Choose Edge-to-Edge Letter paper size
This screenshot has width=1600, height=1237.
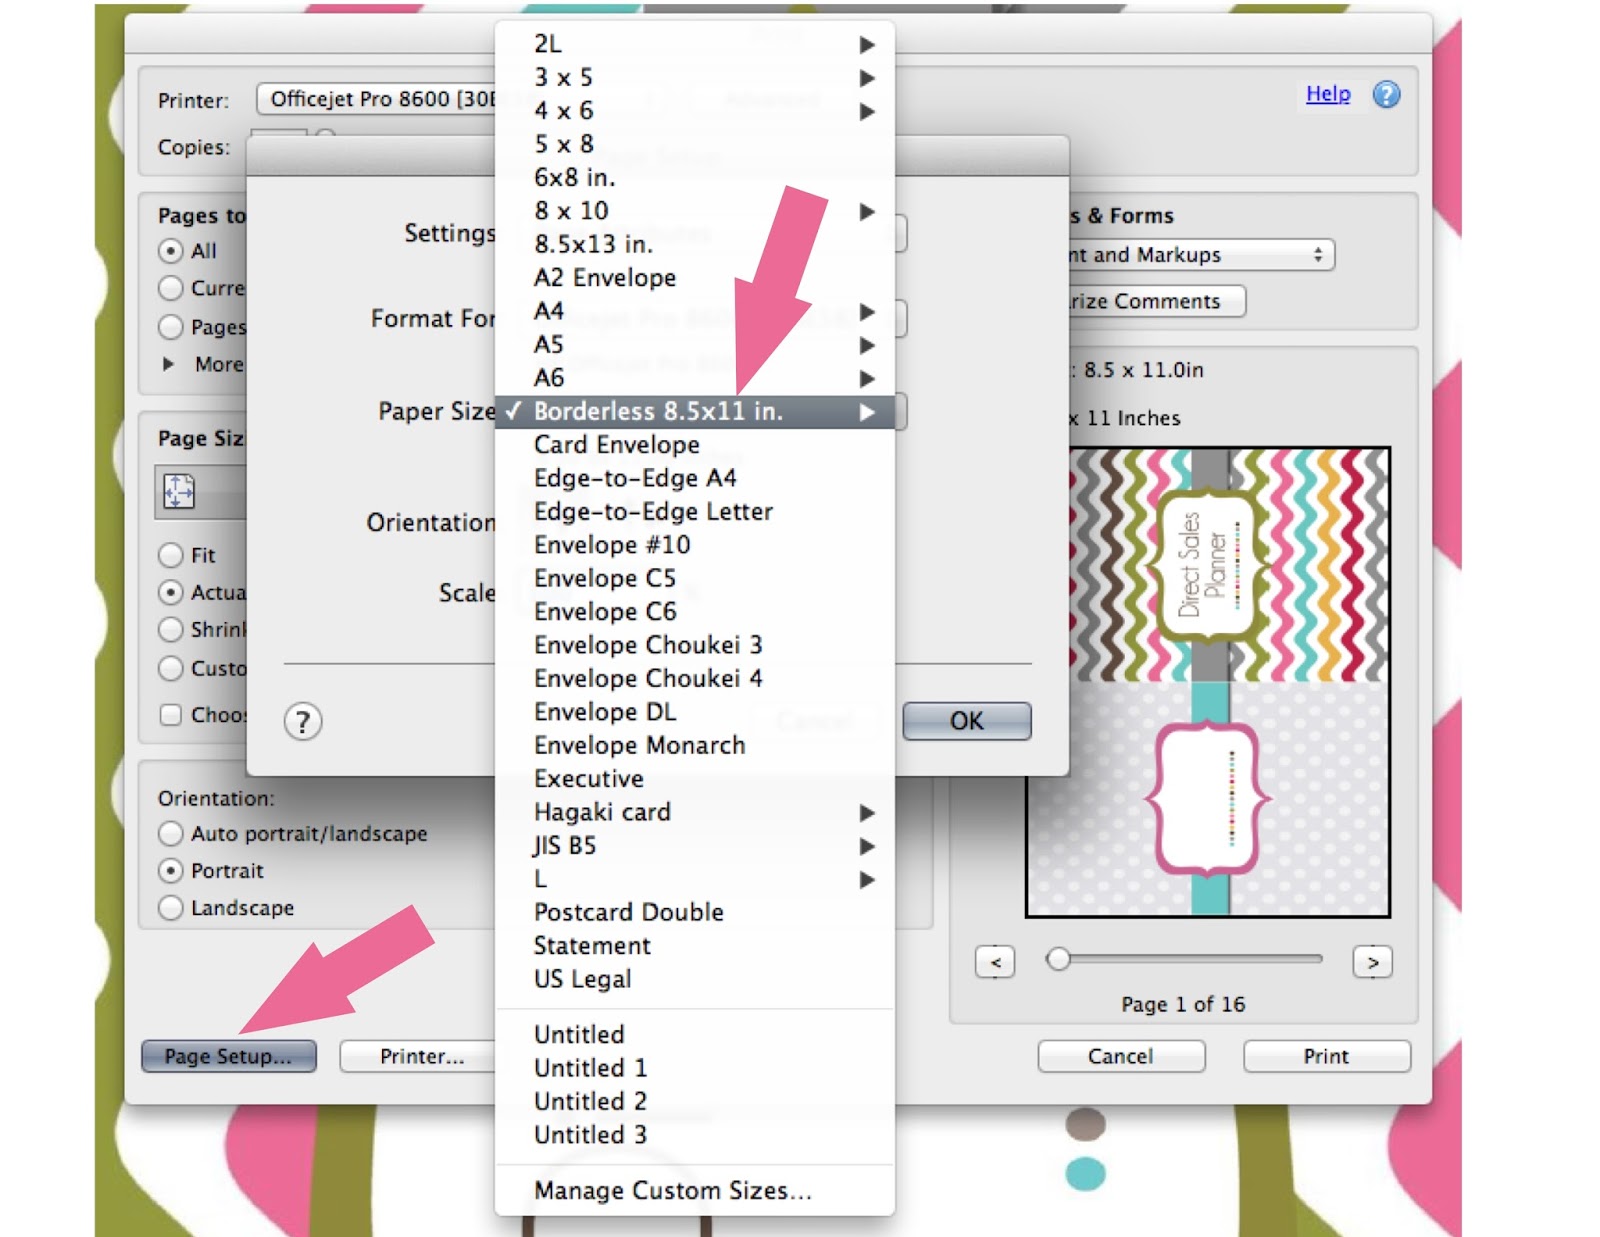(x=653, y=512)
